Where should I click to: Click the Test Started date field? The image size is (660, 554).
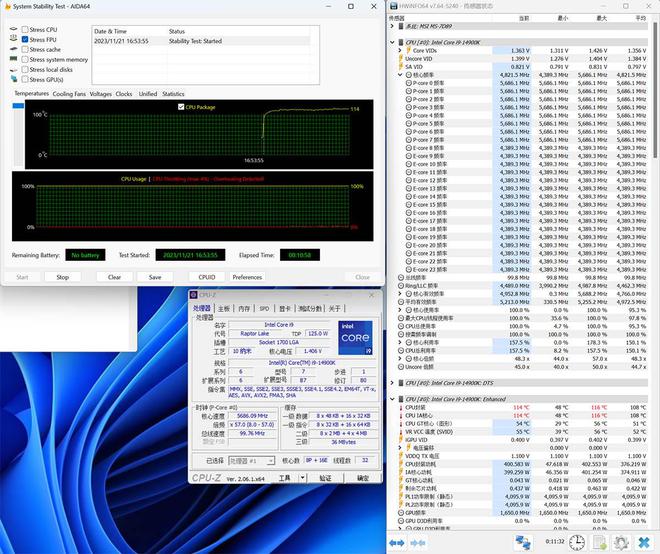pos(190,255)
